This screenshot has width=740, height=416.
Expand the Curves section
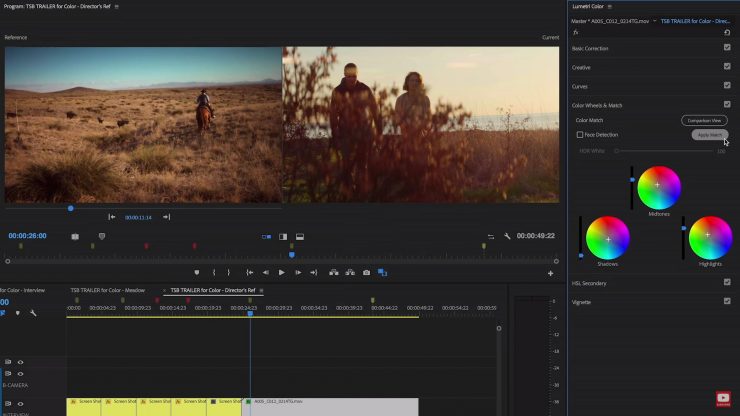(x=580, y=86)
